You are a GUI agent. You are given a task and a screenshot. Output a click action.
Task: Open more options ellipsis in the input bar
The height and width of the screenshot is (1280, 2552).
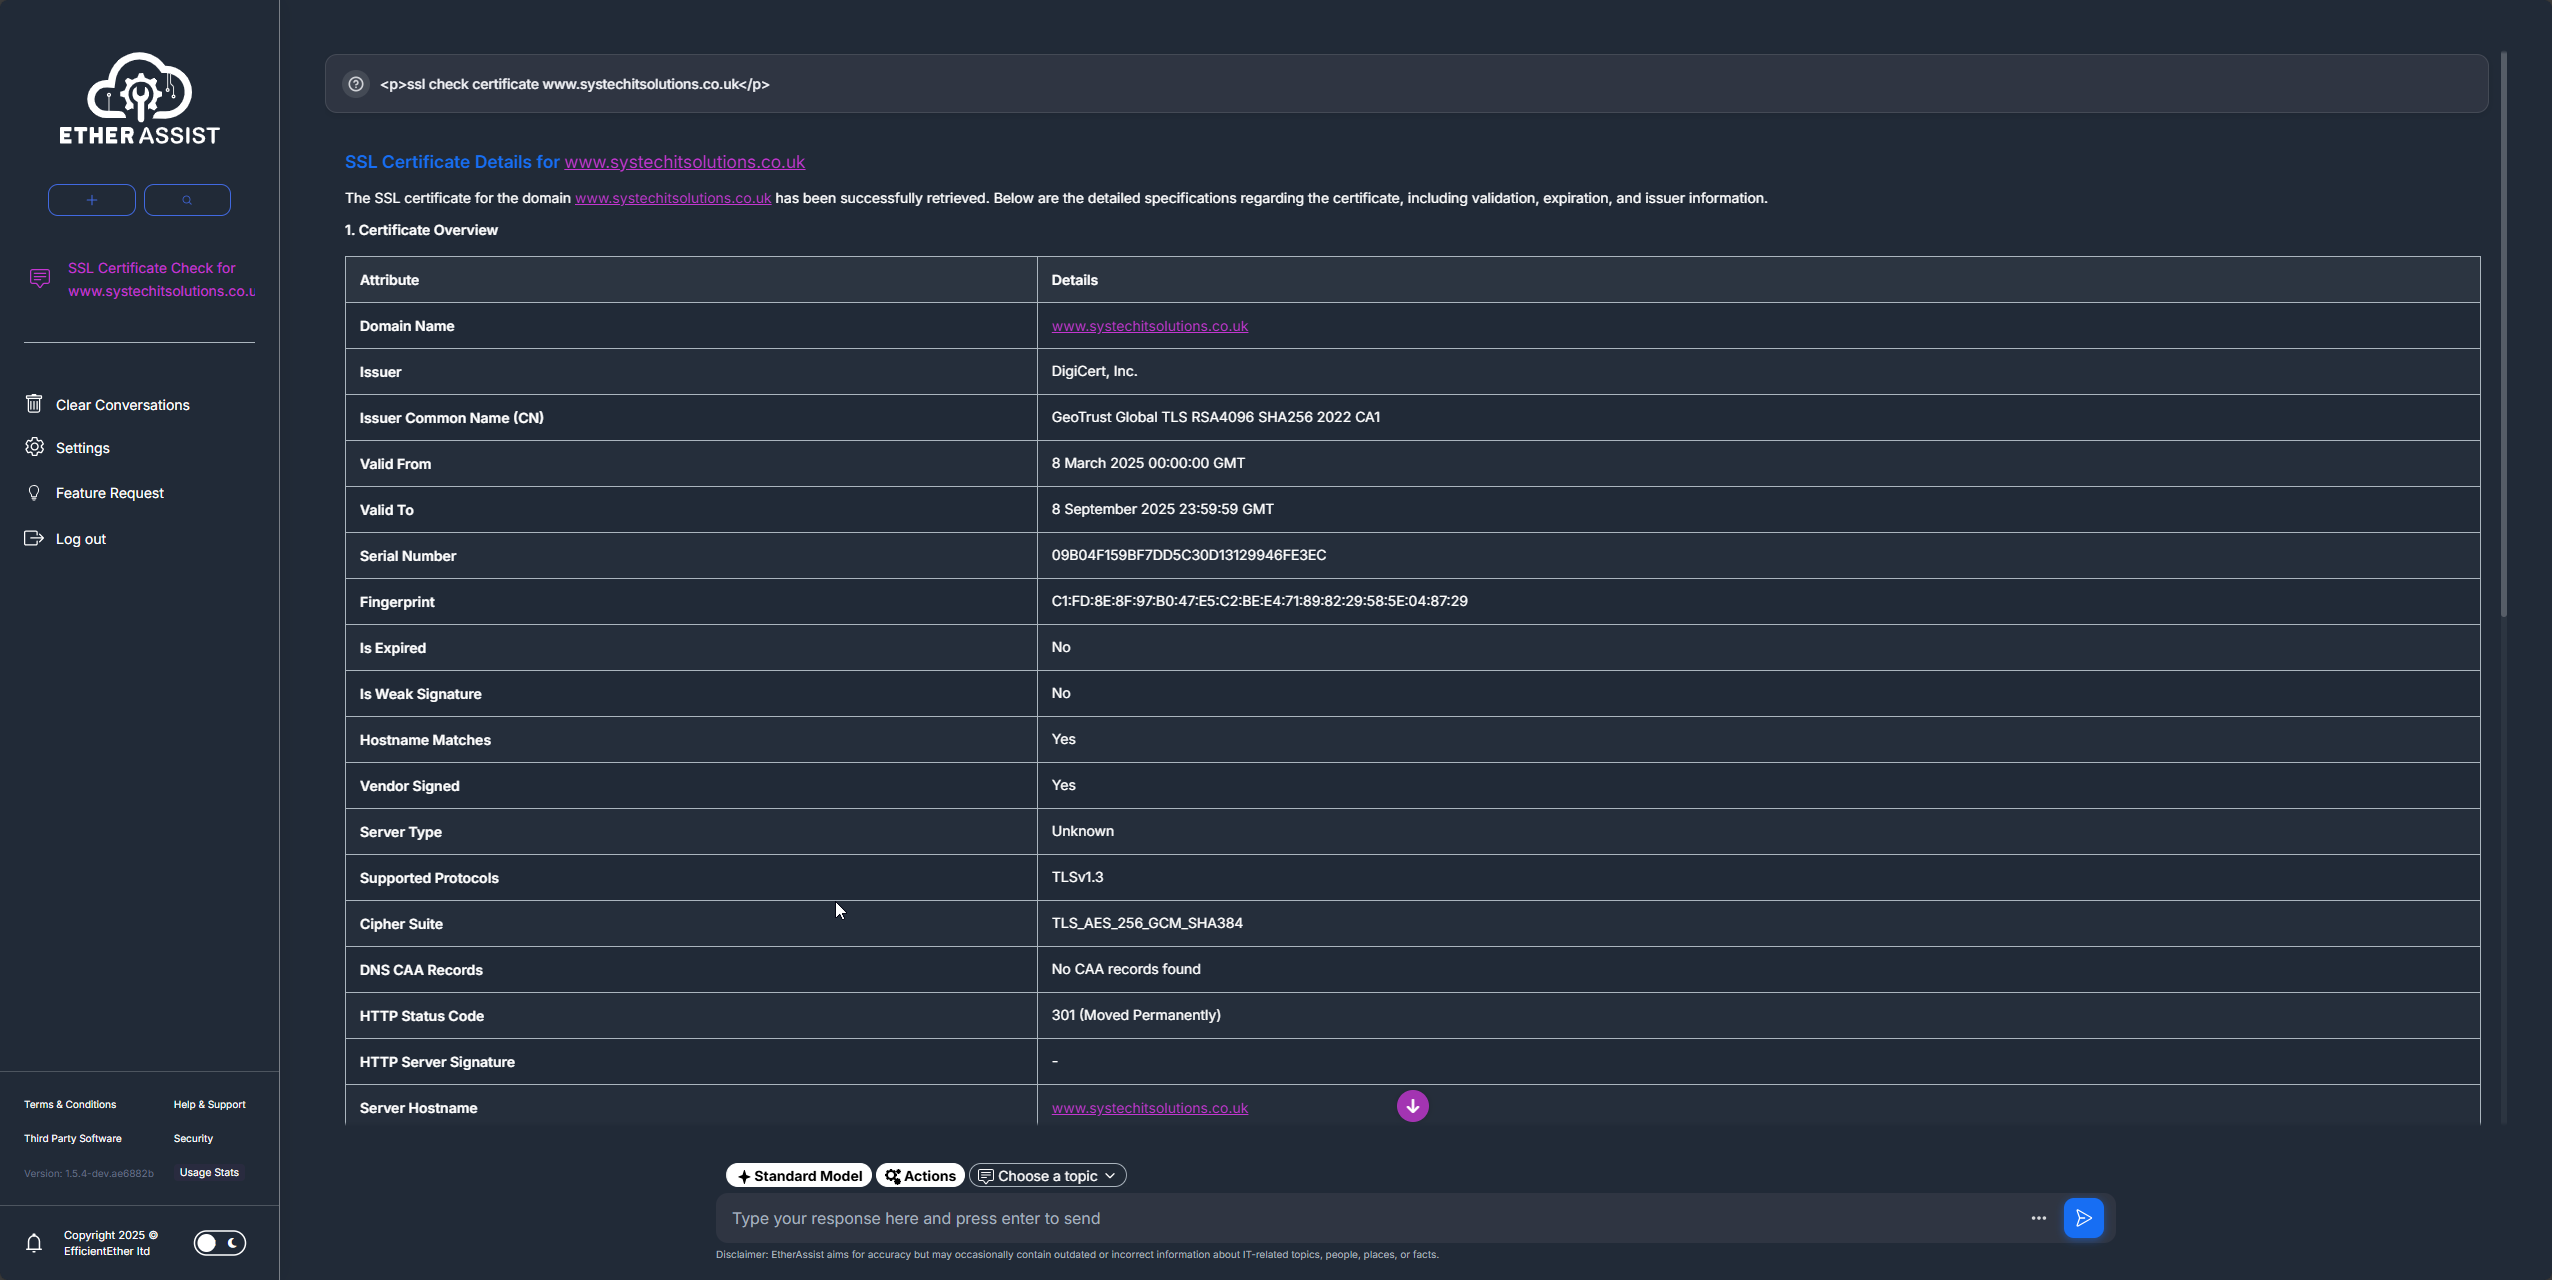pyautogui.click(x=2039, y=1218)
